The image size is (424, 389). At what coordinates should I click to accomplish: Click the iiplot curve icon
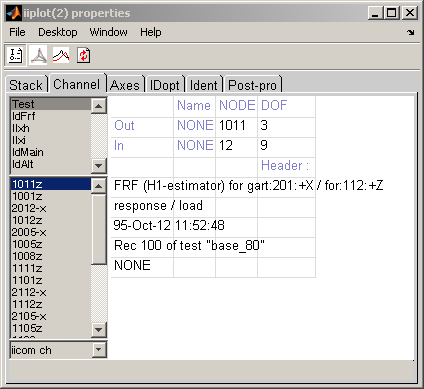tap(61, 55)
